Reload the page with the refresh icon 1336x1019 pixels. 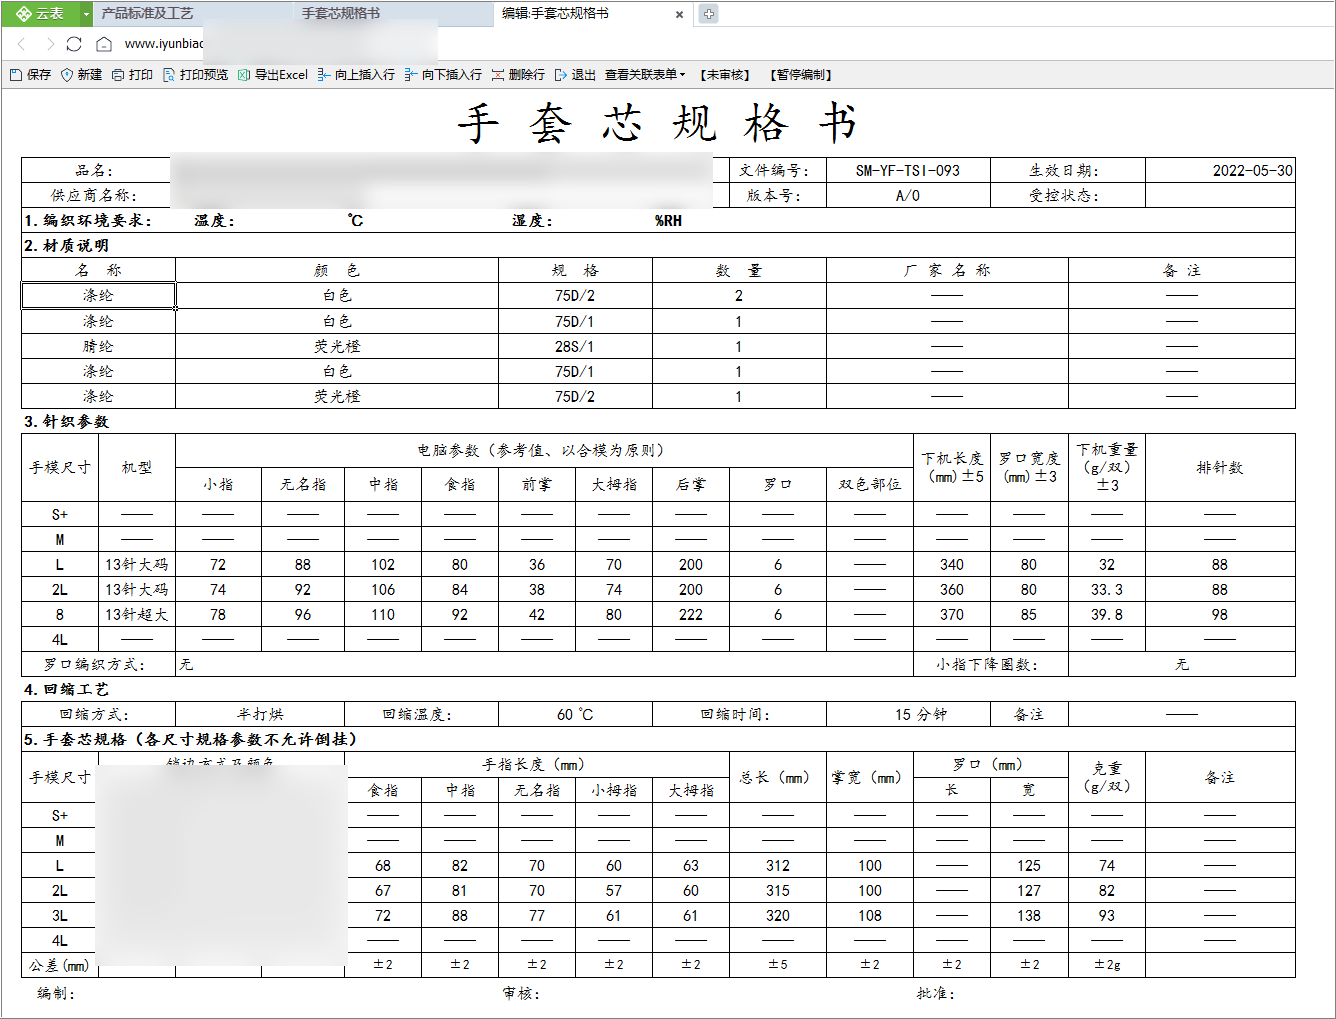click(x=74, y=44)
